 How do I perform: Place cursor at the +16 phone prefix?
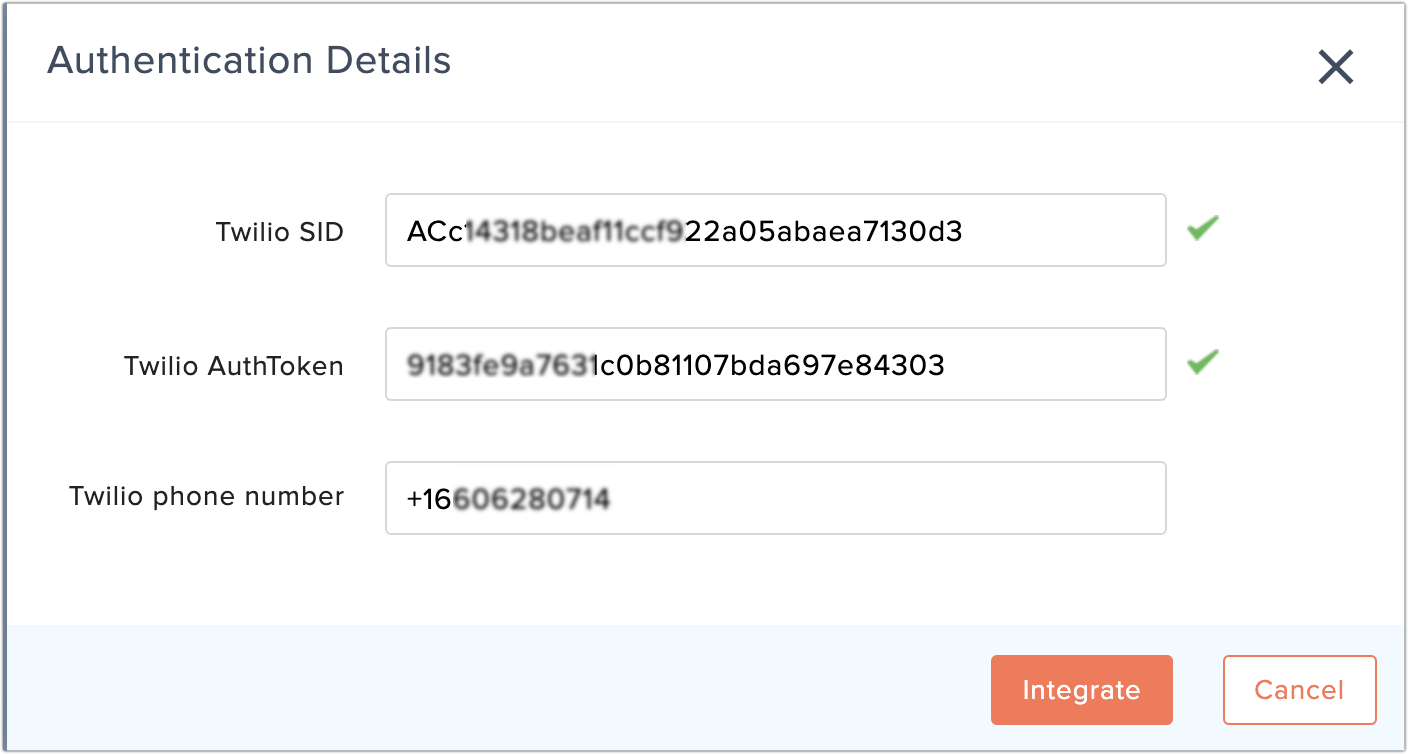pos(430,498)
